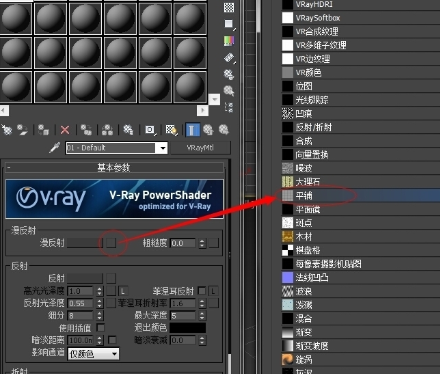The image size is (440, 374).
Task: Collapse the 基本参数 rollout
Action: tap(114, 167)
